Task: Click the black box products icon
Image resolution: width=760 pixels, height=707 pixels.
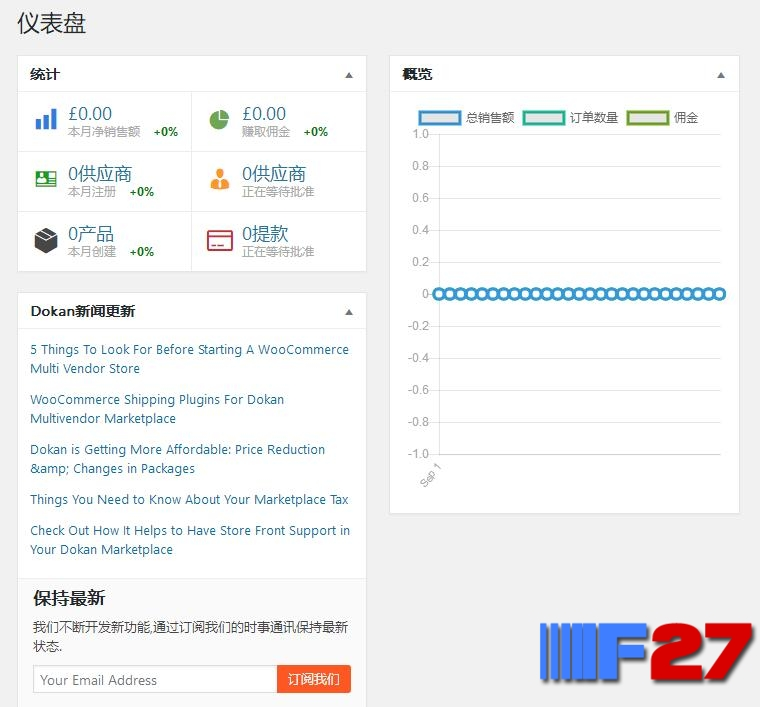Action: click(x=46, y=240)
